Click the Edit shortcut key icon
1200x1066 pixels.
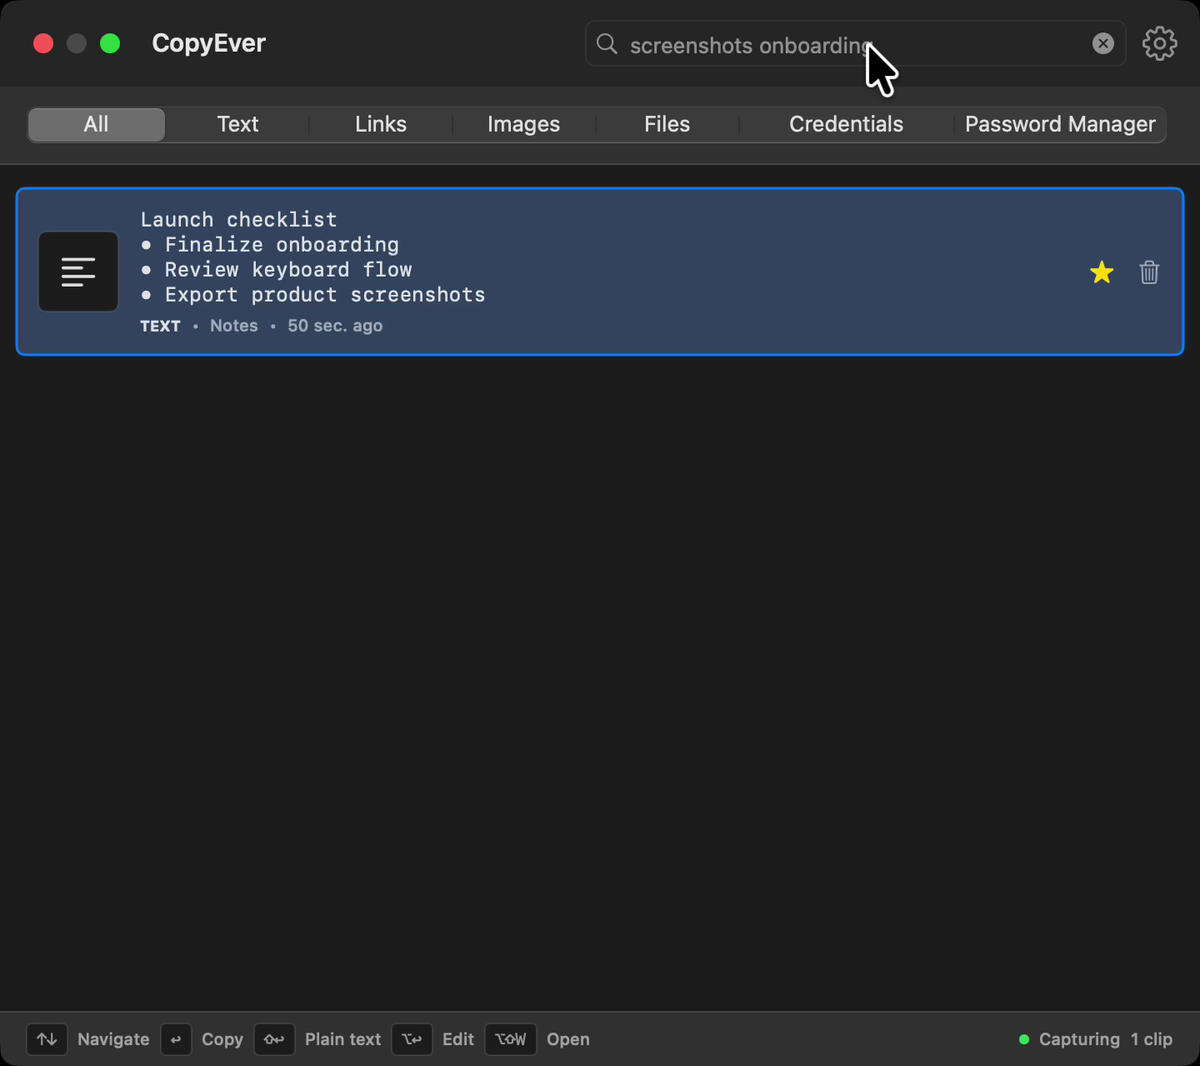point(412,1039)
